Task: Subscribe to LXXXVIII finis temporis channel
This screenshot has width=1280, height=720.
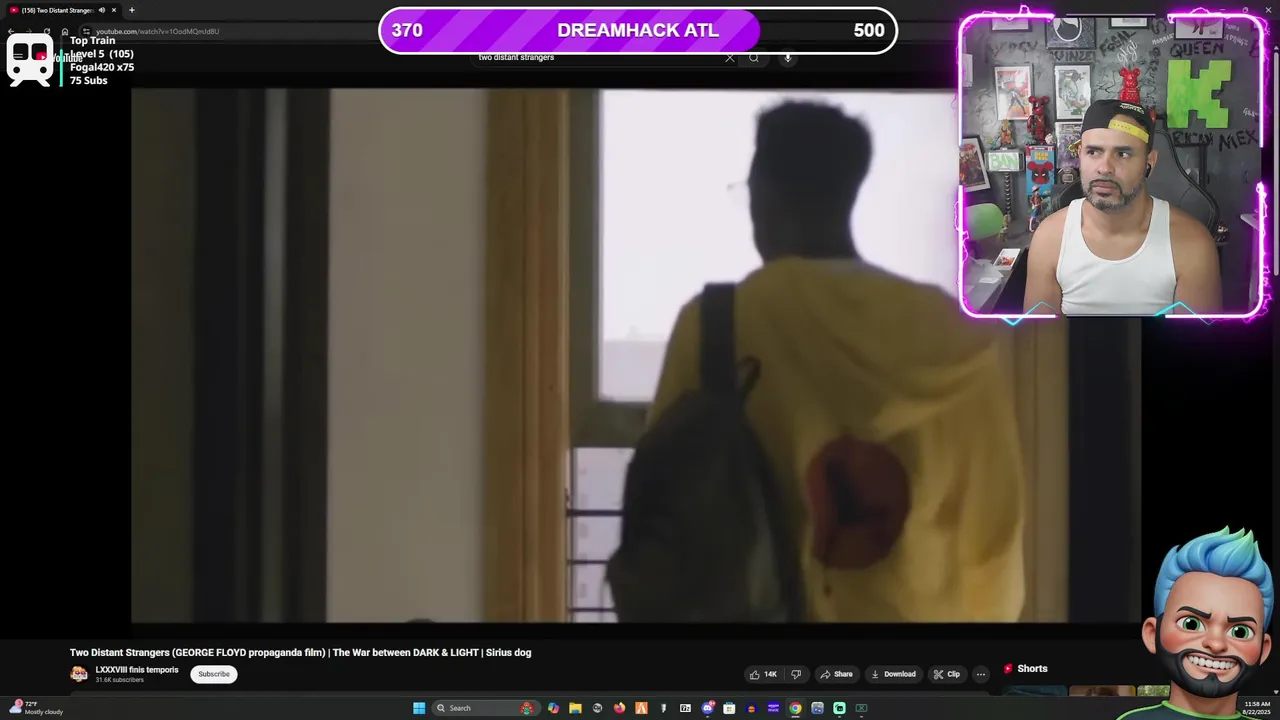Action: pyautogui.click(x=214, y=674)
